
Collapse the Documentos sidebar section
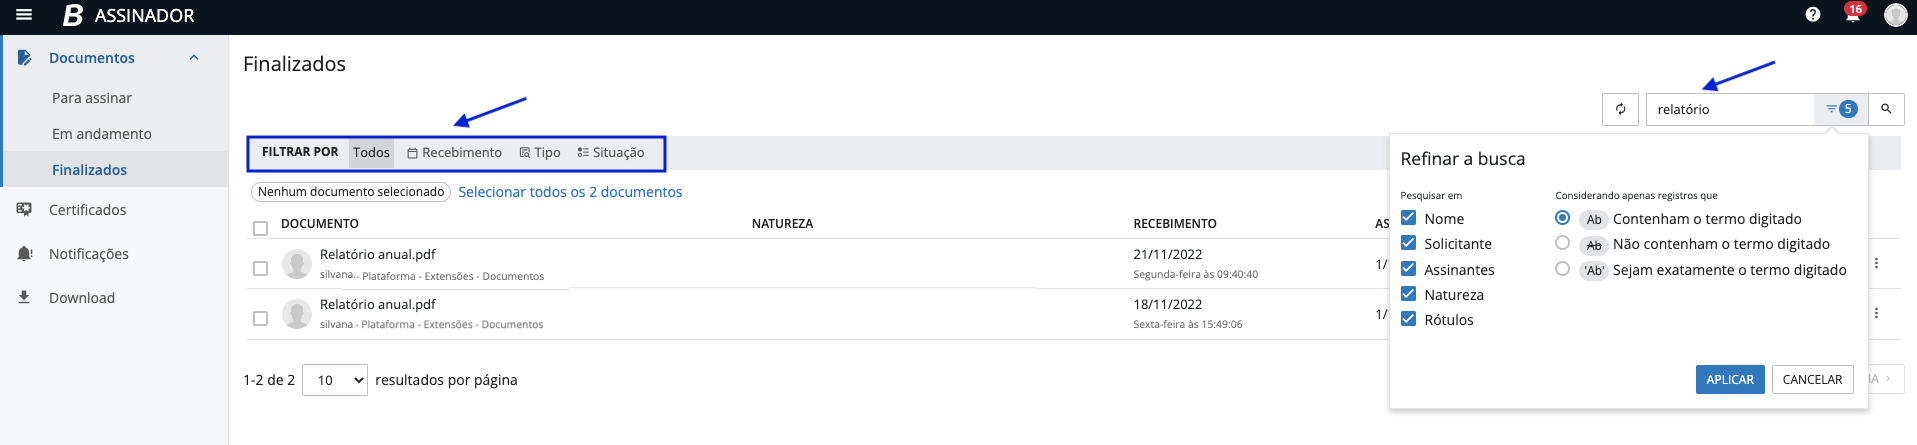coord(194,58)
